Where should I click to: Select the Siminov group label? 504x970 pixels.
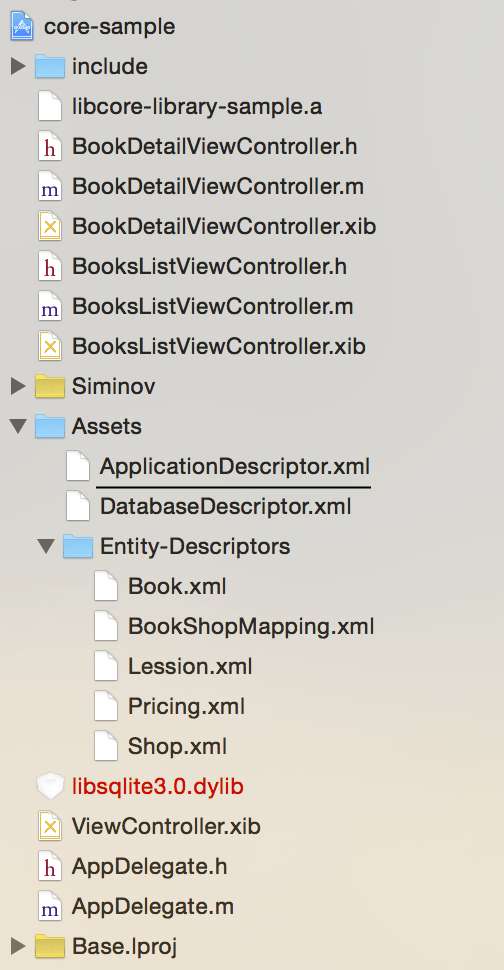click(x=113, y=387)
